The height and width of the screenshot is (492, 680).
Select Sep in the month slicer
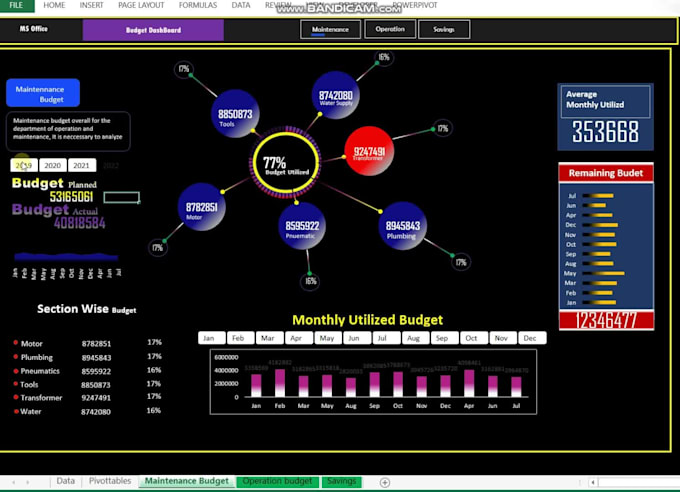445,338
